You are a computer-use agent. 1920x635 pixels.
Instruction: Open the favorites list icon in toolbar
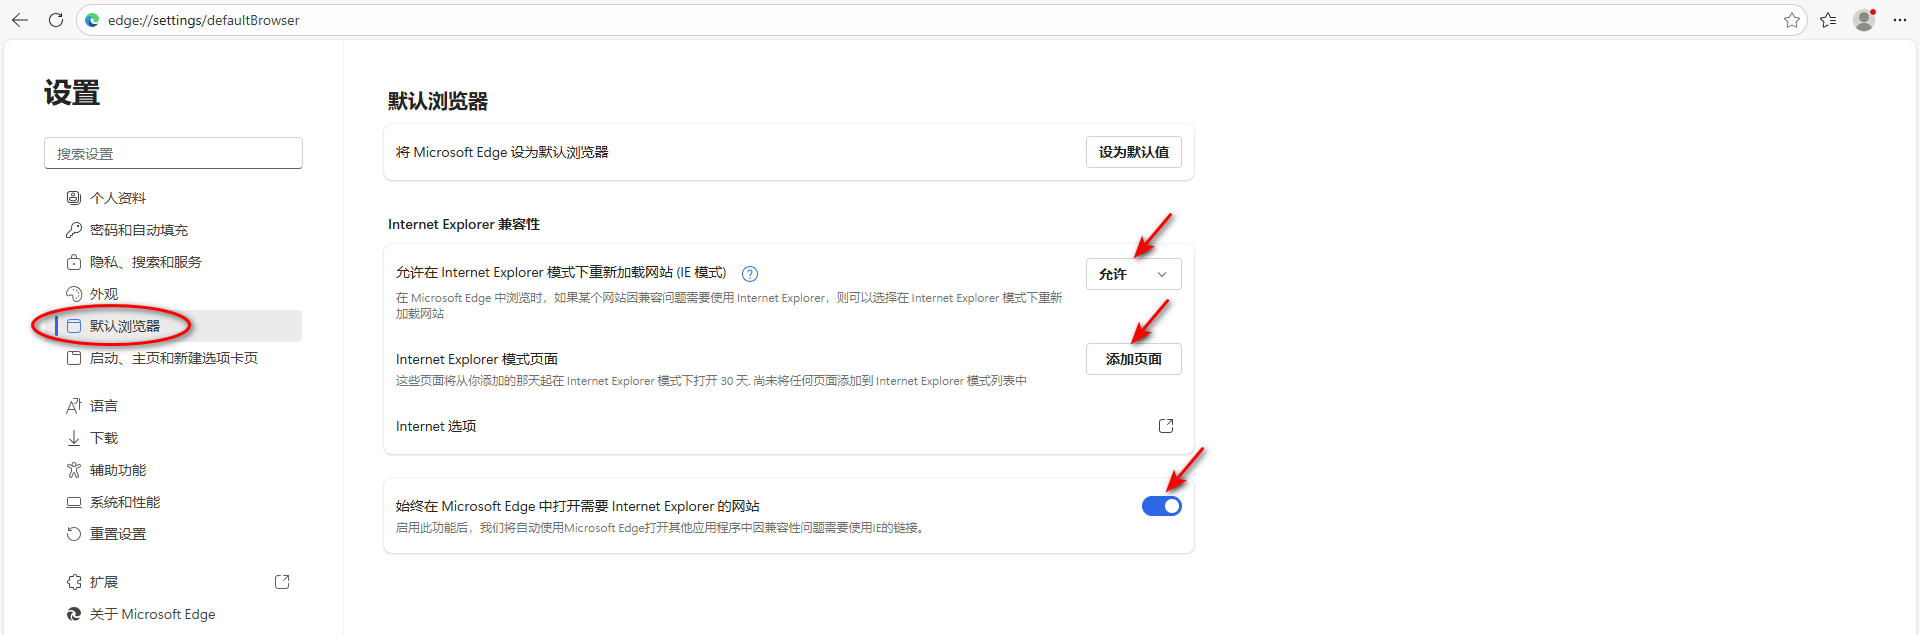pos(1828,20)
